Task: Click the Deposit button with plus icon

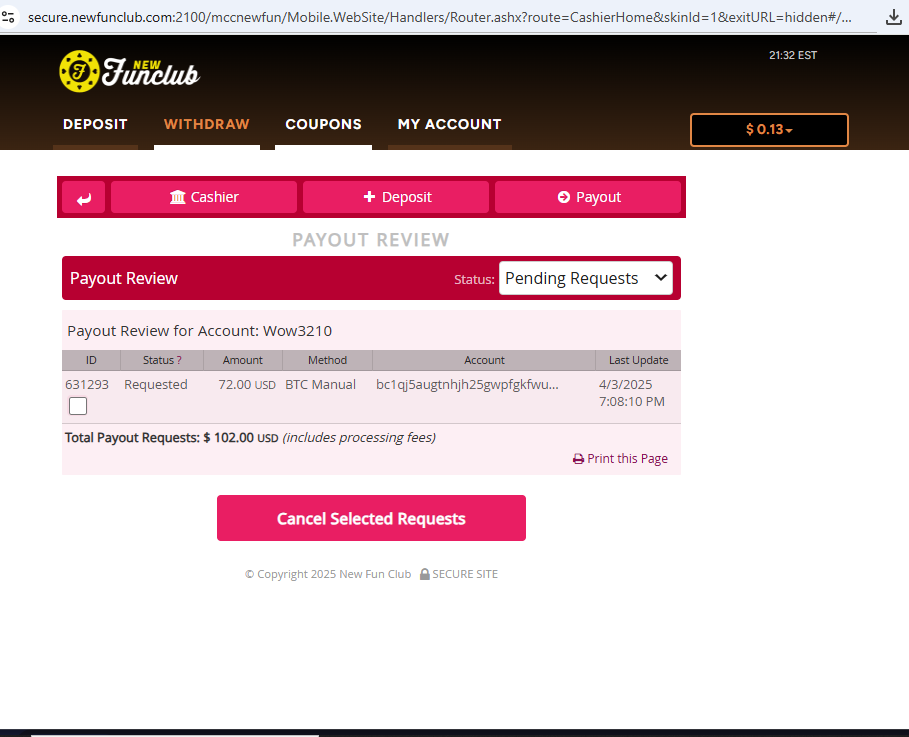Action: [x=396, y=197]
